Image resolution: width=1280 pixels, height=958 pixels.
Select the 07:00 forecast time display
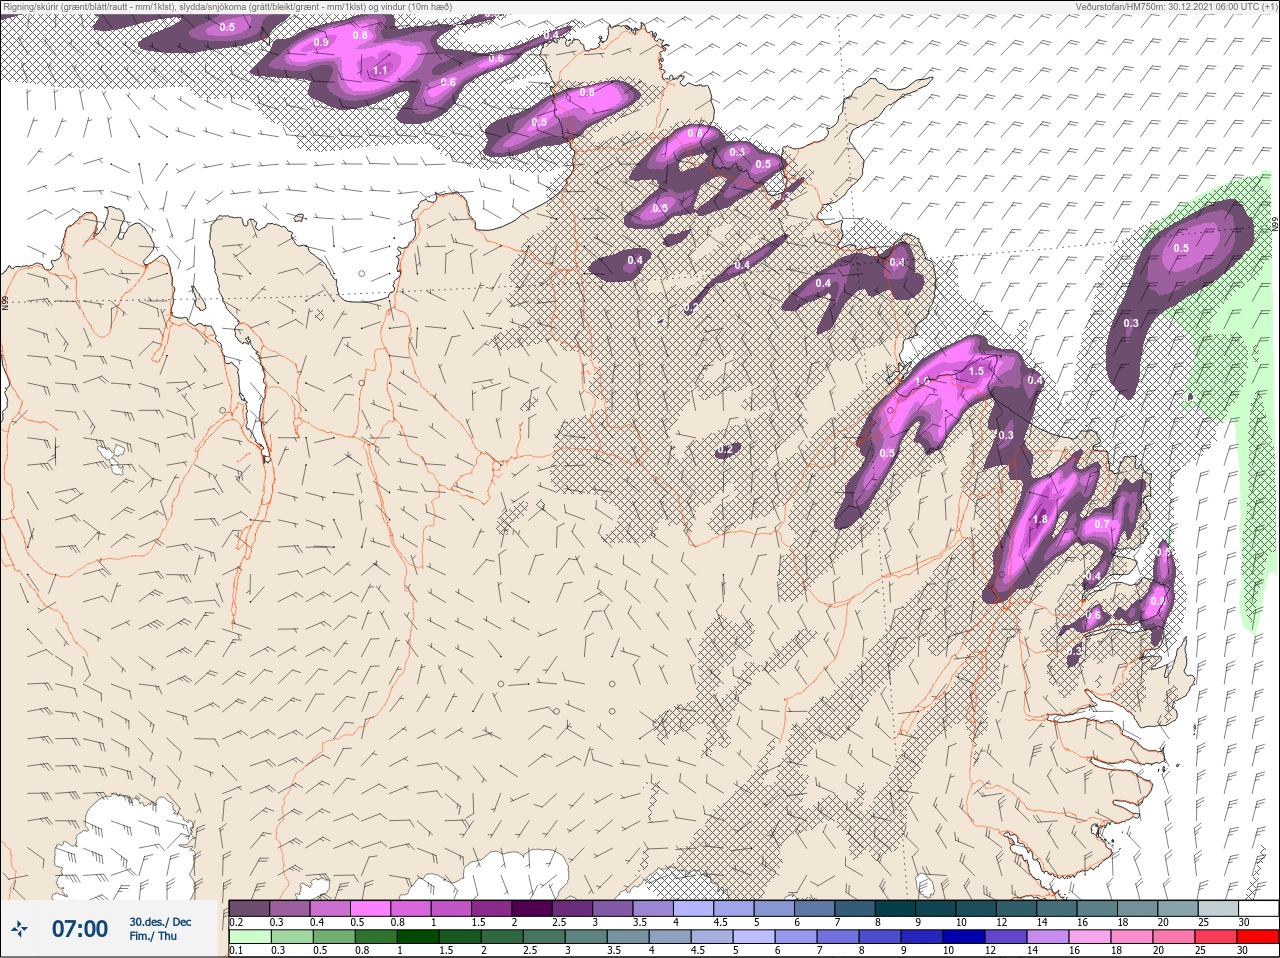click(x=79, y=929)
